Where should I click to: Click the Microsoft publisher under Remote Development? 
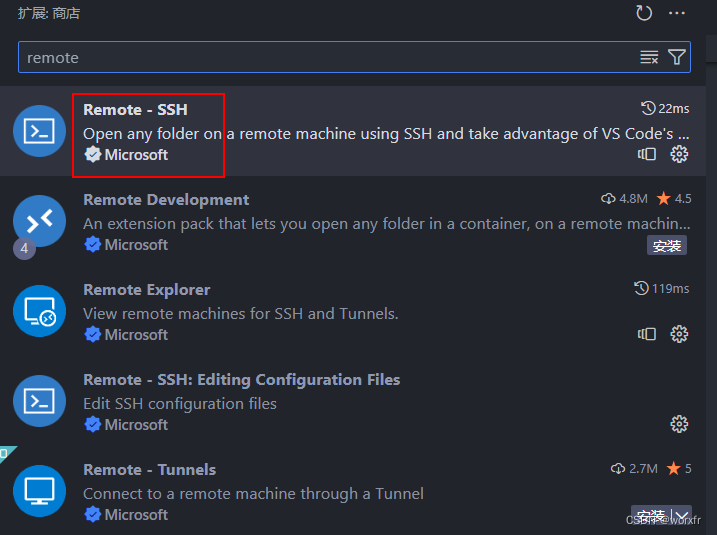pos(136,245)
